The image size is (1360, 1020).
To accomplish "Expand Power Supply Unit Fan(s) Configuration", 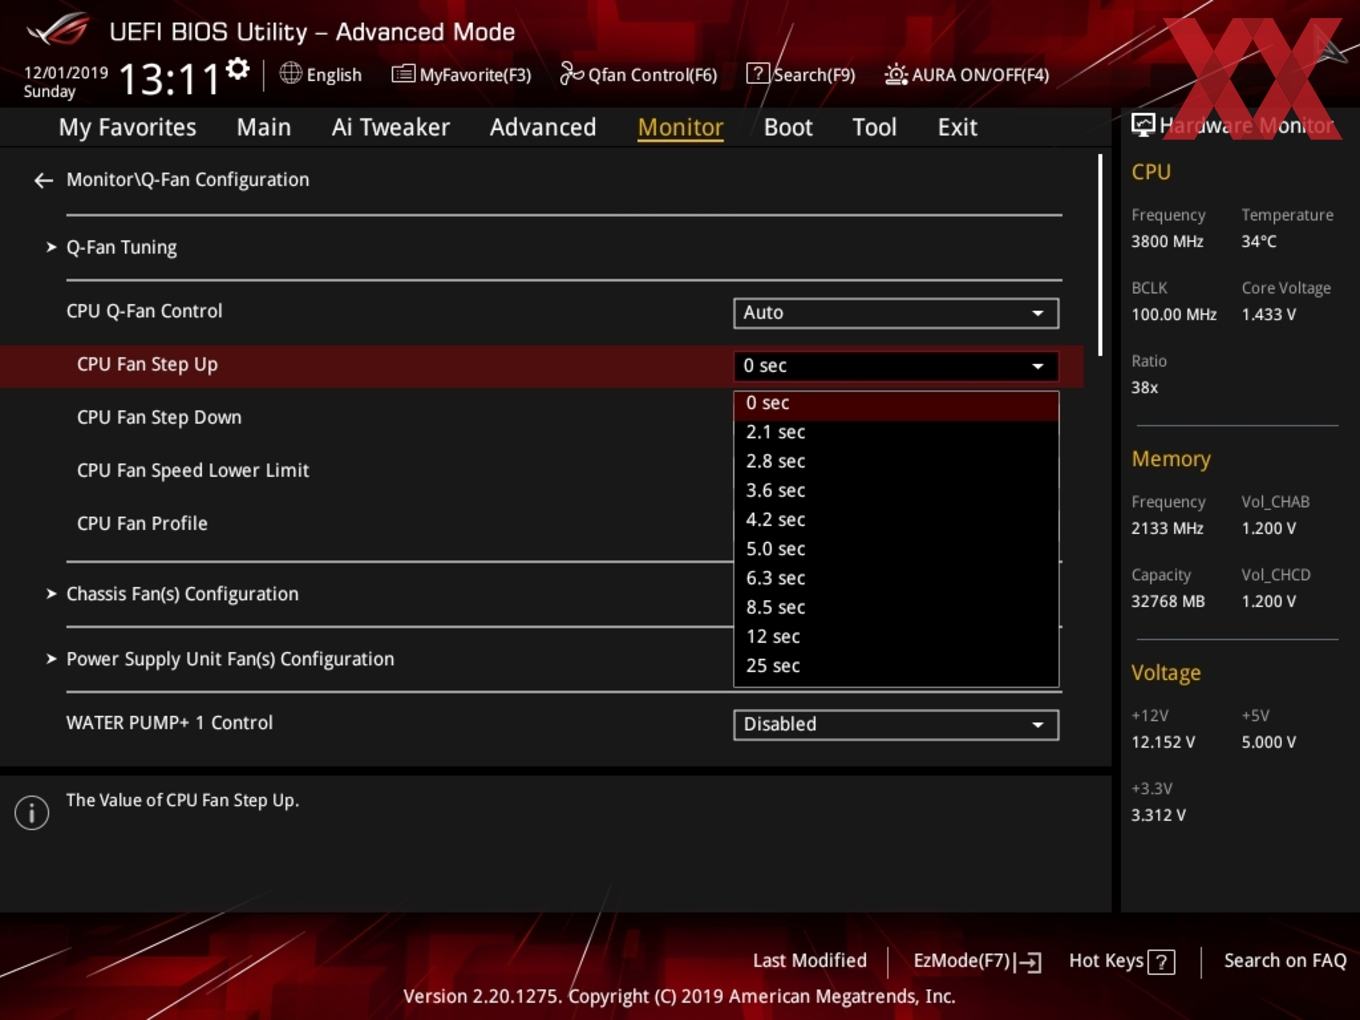I will click(229, 659).
